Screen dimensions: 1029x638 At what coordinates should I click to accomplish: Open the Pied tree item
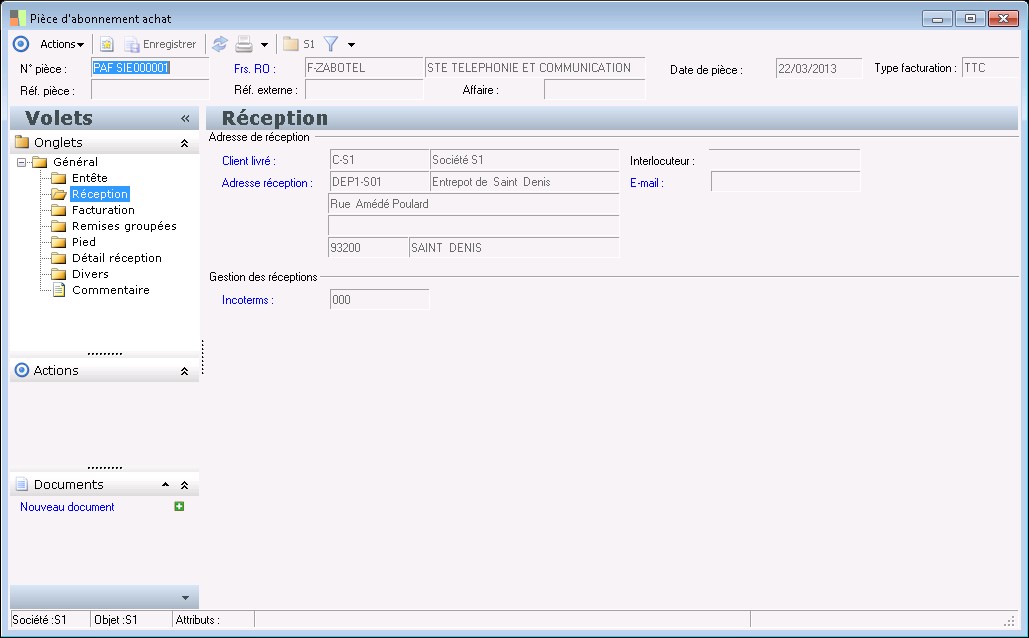[84, 242]
